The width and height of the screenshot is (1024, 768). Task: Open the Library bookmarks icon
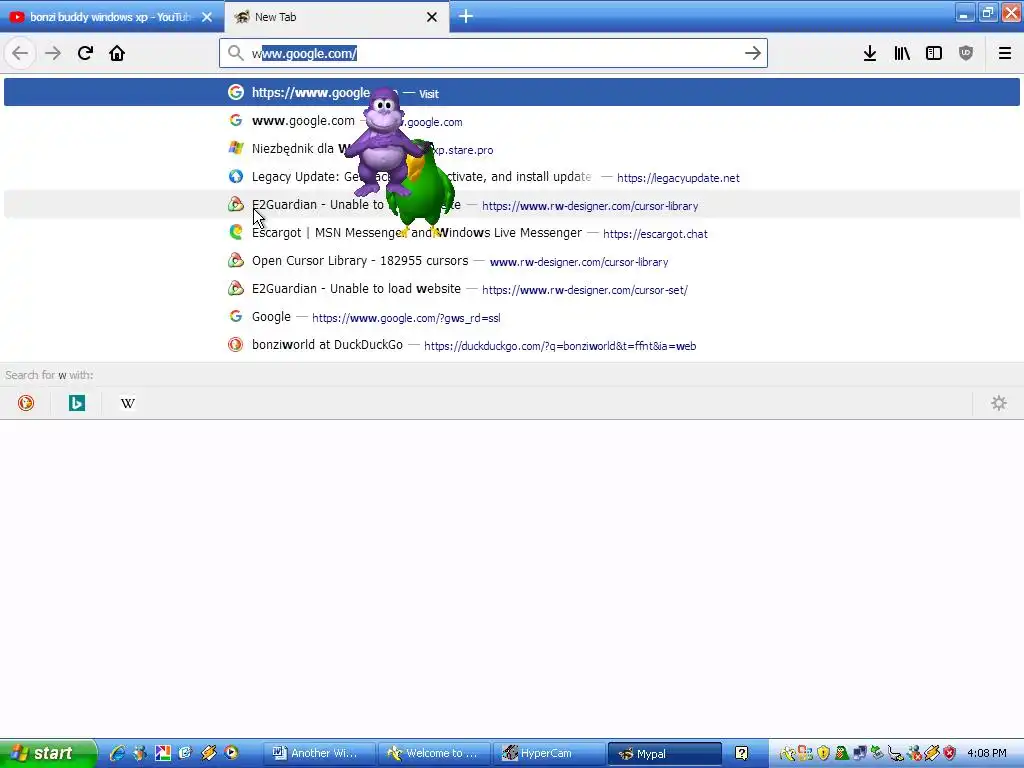[x=902, y=54]
